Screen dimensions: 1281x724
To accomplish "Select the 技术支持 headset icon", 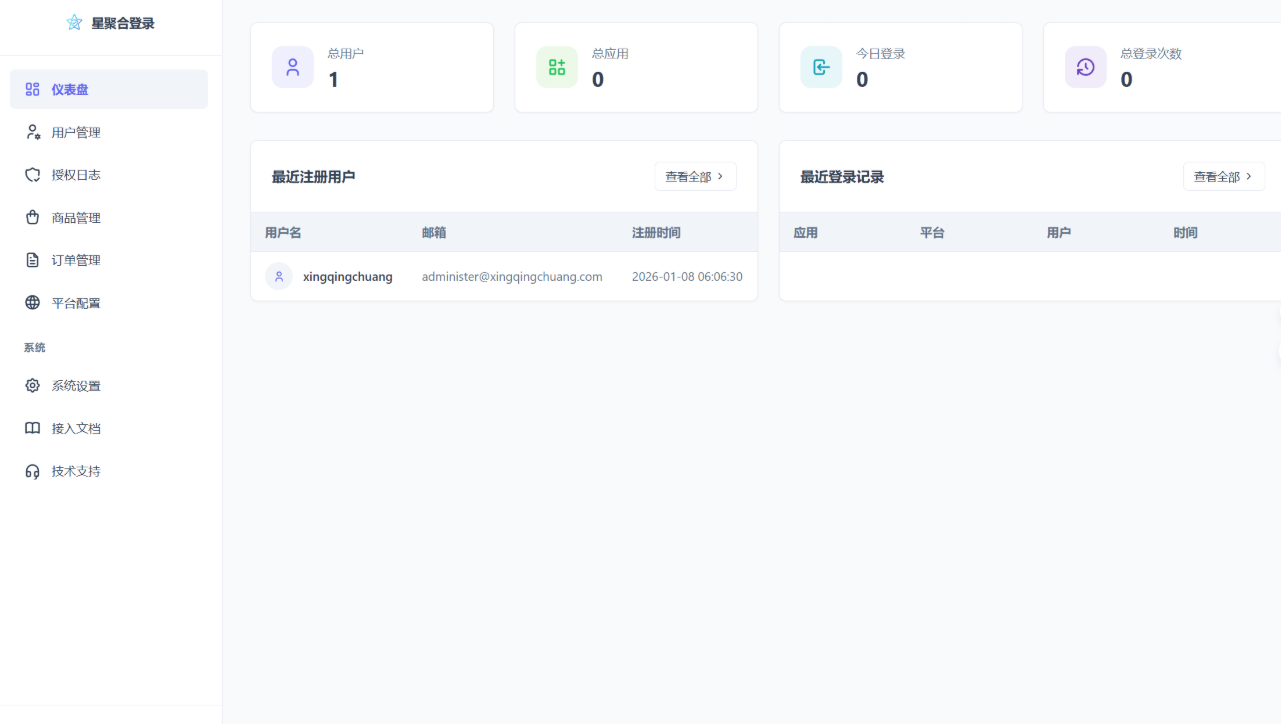I will click(x=31, y=470).
